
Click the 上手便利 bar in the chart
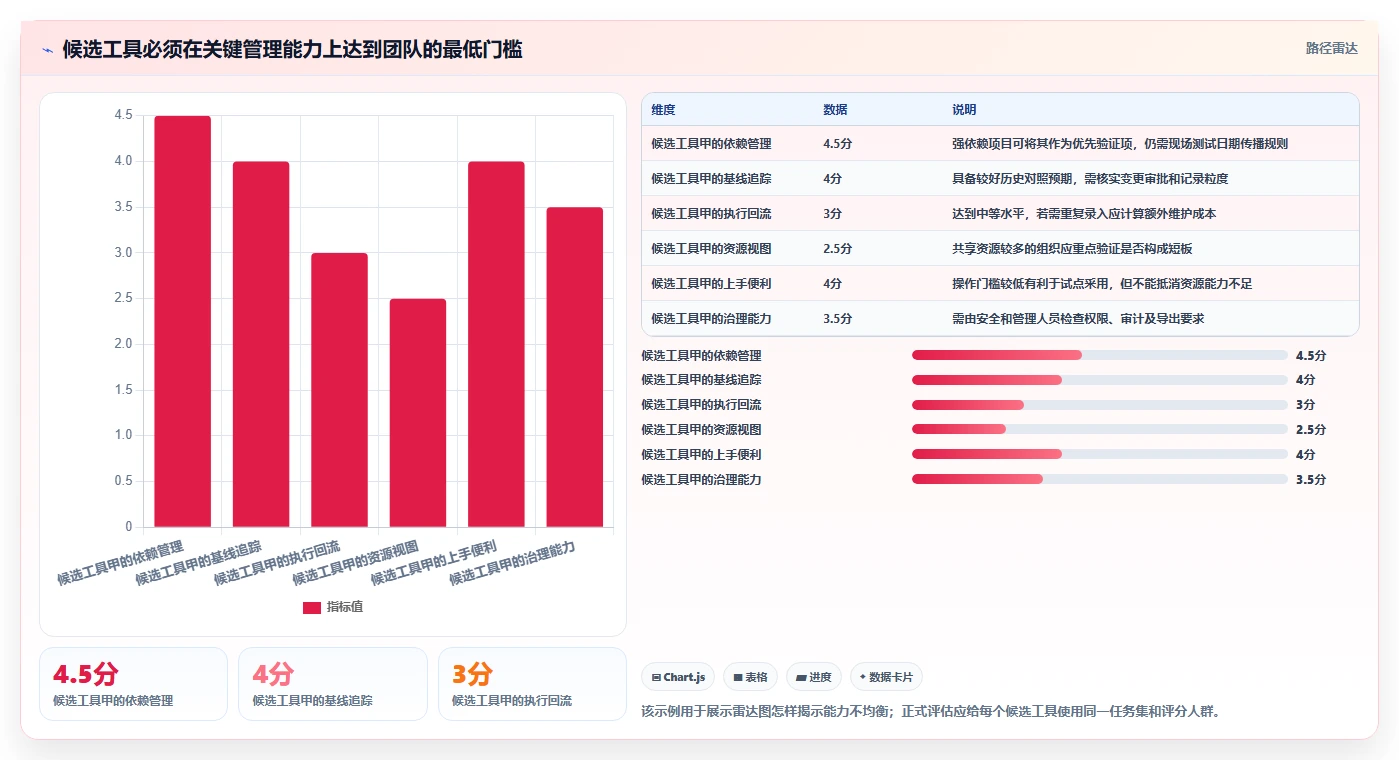(496, 344)
